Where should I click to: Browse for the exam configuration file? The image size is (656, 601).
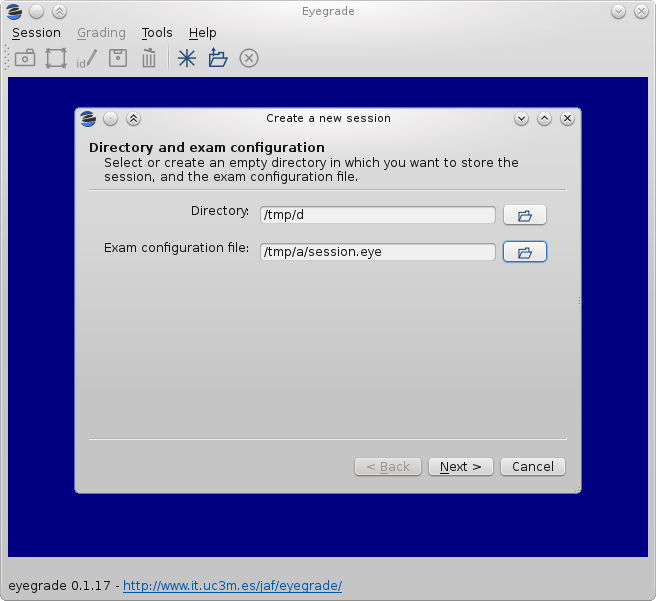tap(525, 252)
